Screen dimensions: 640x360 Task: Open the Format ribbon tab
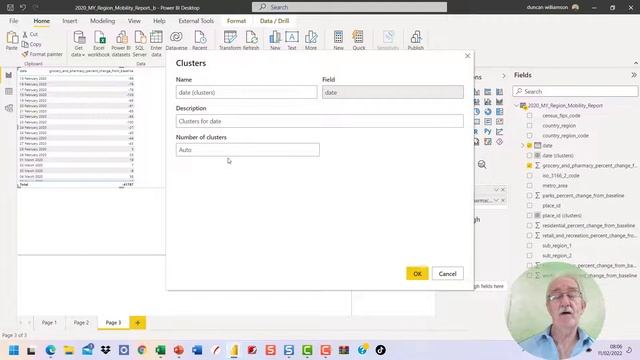pyautogui.click(x=236, y=21)
